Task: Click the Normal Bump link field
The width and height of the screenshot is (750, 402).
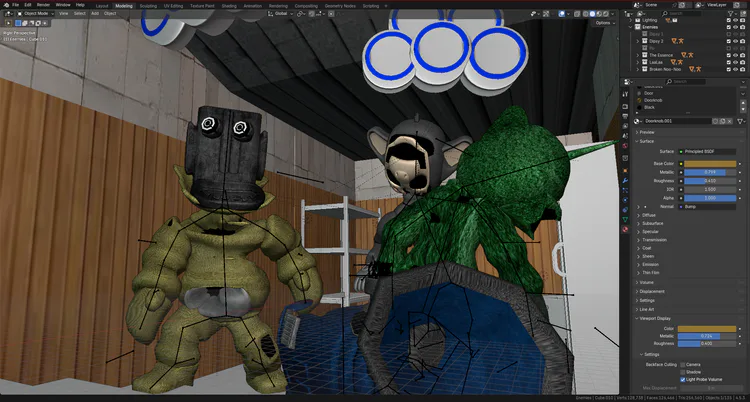Action: [707, 207]
